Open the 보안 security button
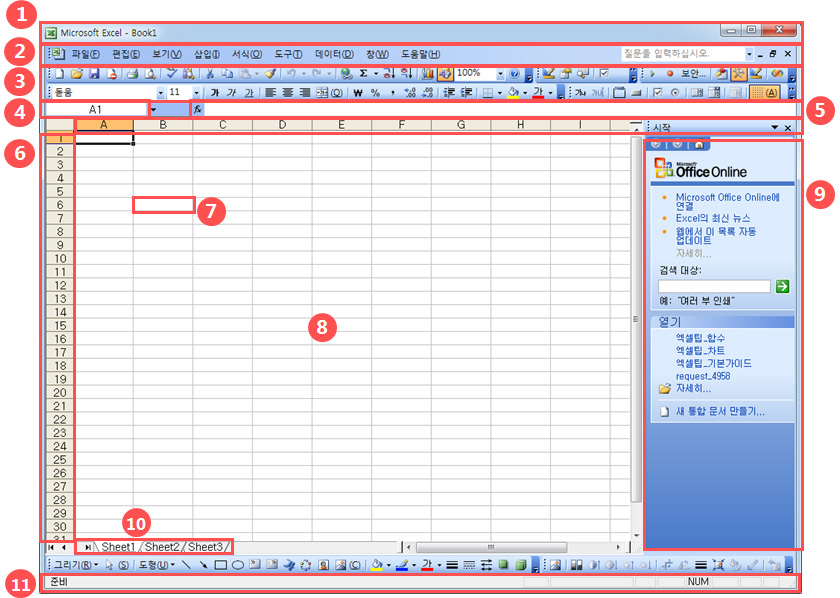 click(693, 74)
